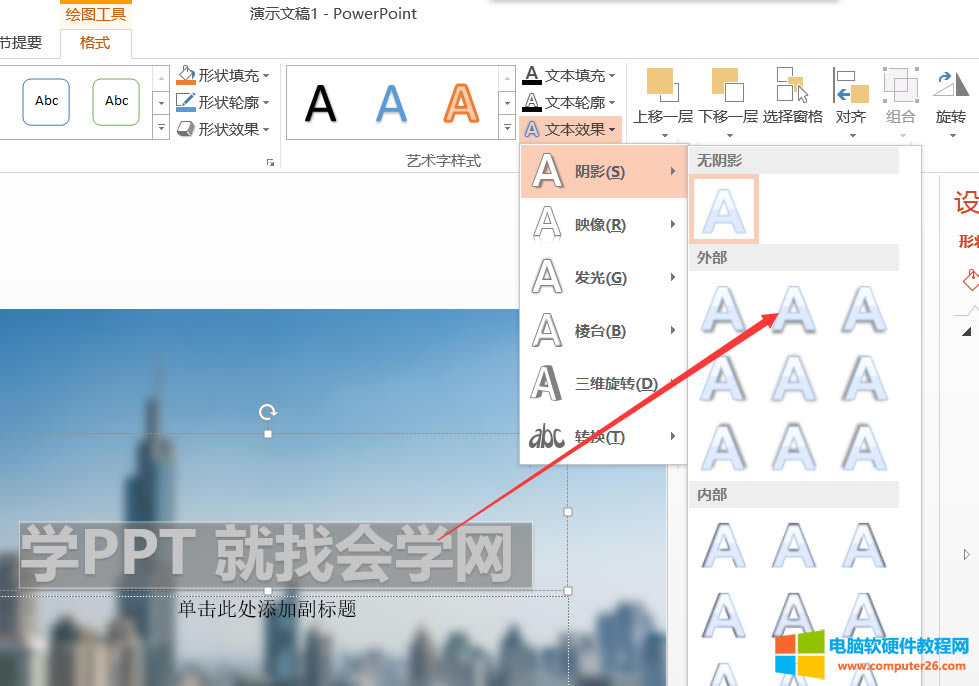Viewport: 979px width, 686px height.
Task: Expand the WordArt styles gallery
Action: tap(507, 128)
